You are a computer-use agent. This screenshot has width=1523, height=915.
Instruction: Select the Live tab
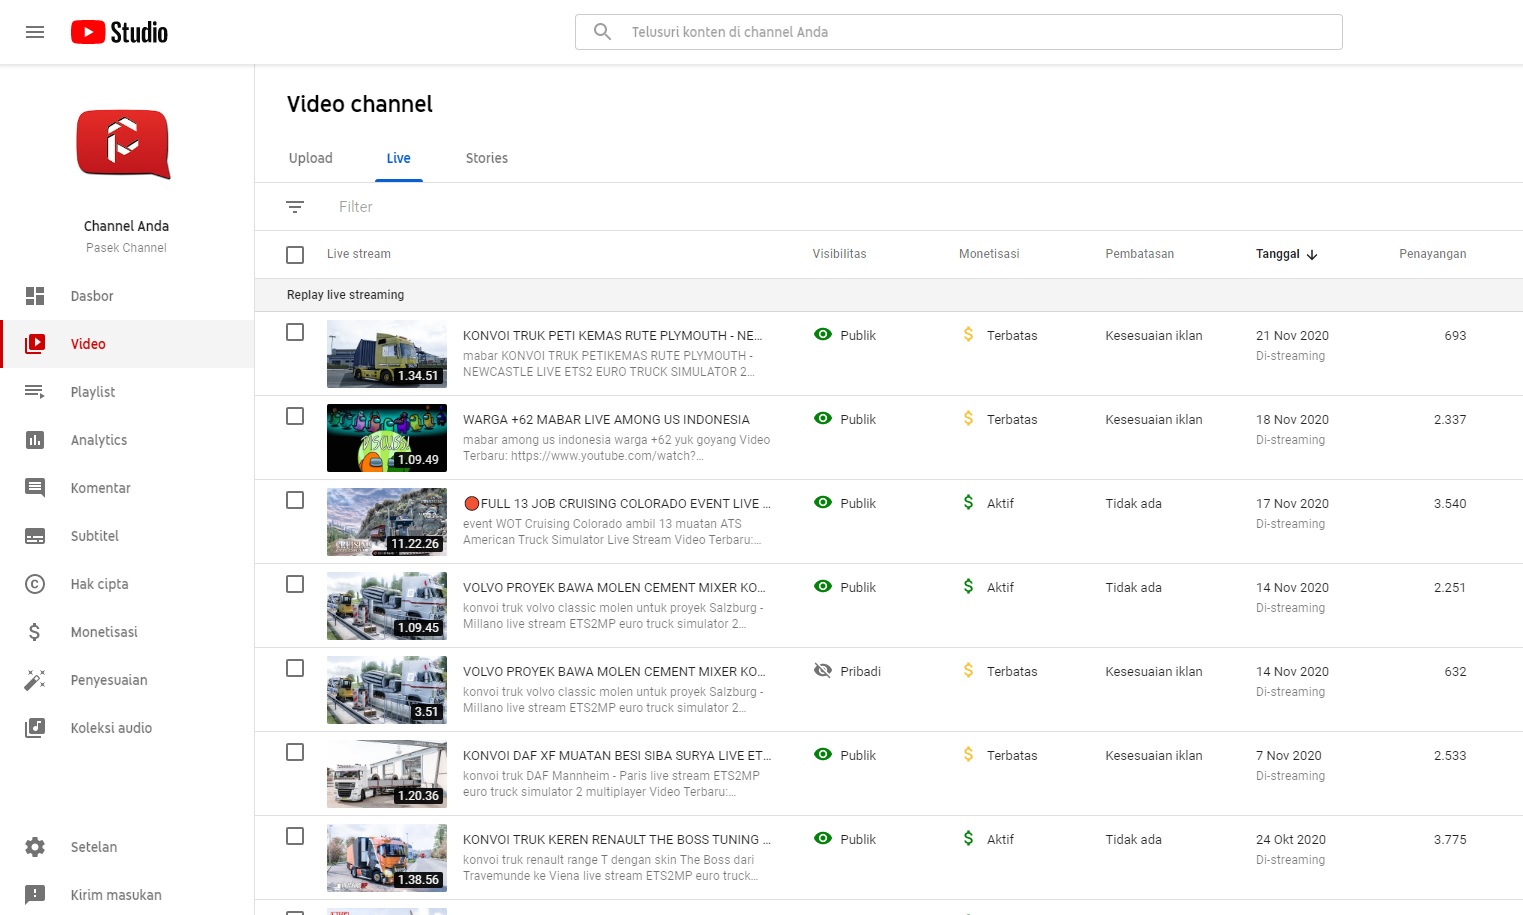[399, 158]
